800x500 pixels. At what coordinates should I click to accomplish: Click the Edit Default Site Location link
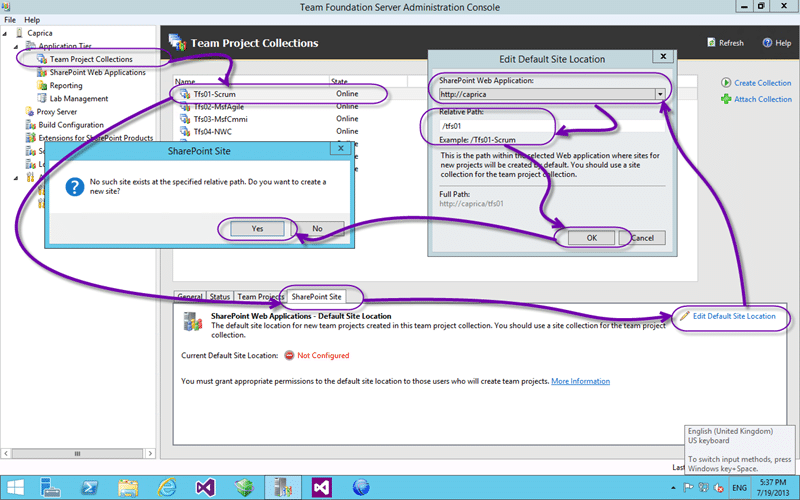click(734, 316)
